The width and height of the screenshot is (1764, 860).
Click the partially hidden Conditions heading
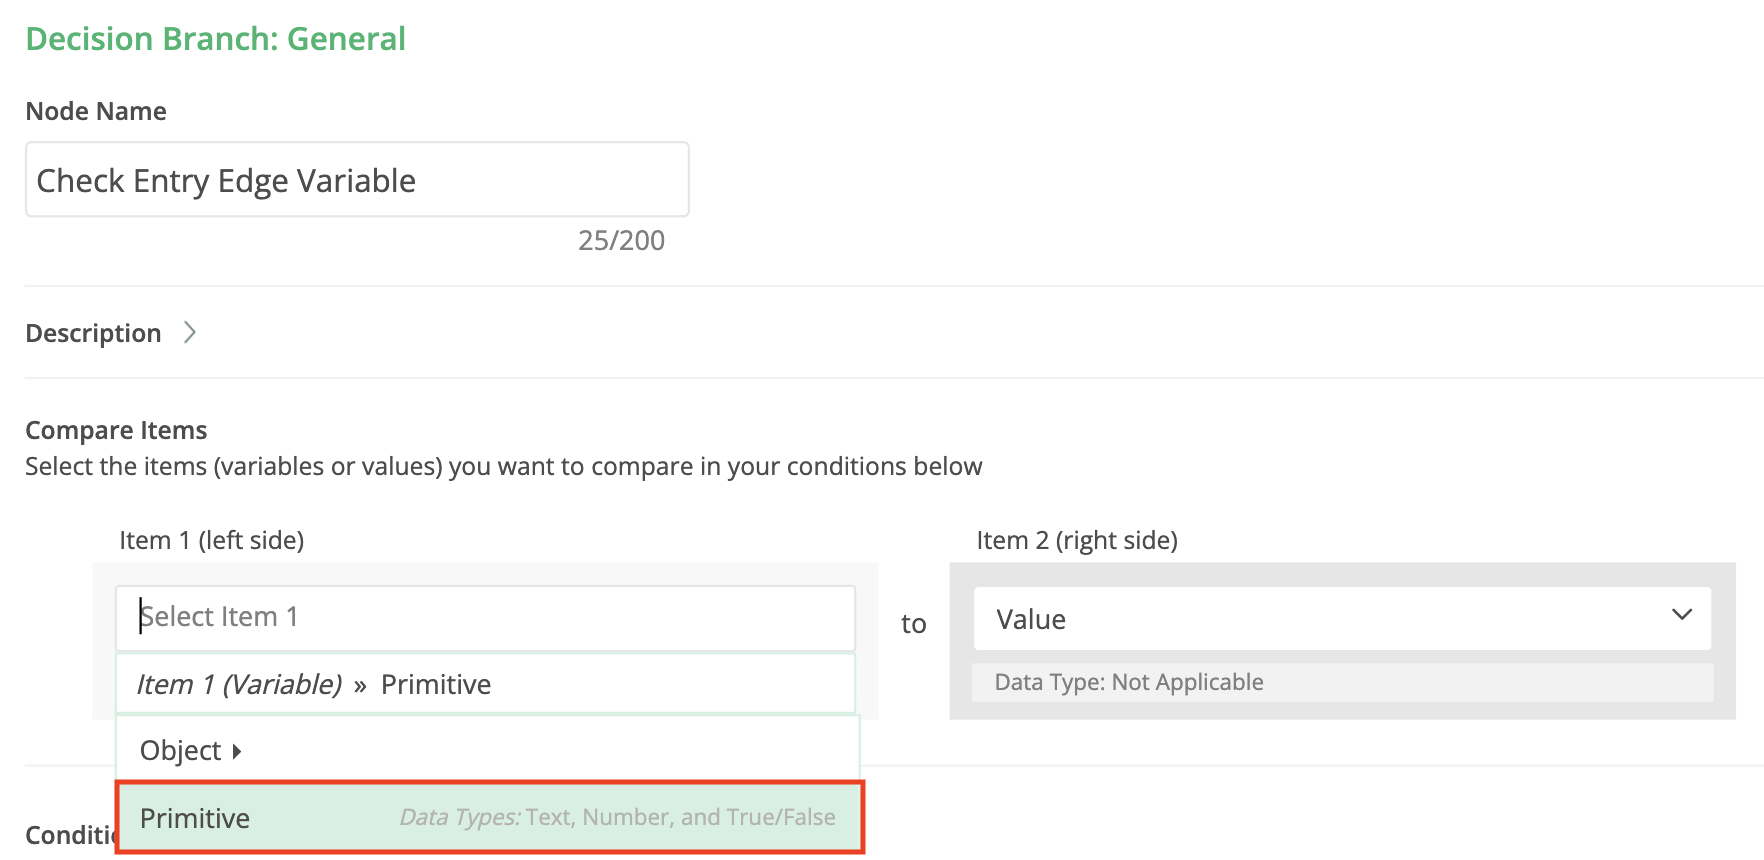(x=69, y=835)
